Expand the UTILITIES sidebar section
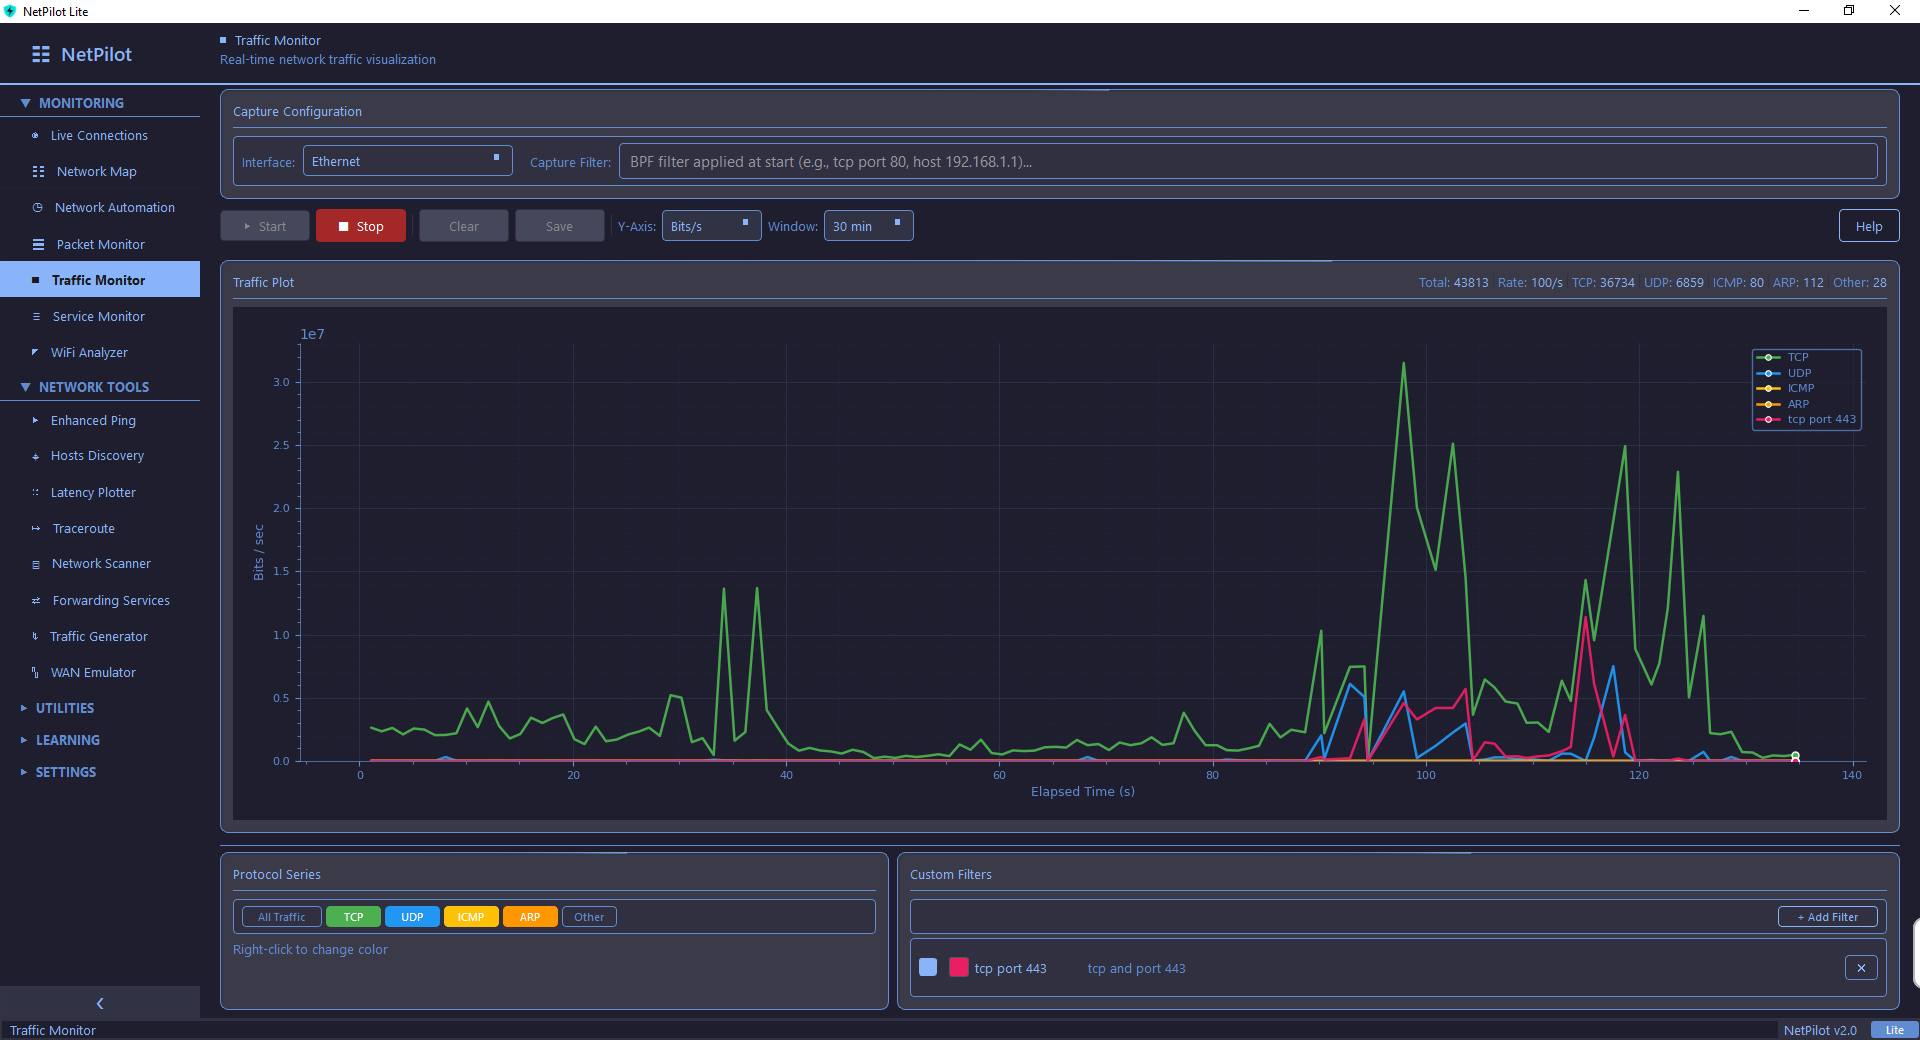 (64, 708)
